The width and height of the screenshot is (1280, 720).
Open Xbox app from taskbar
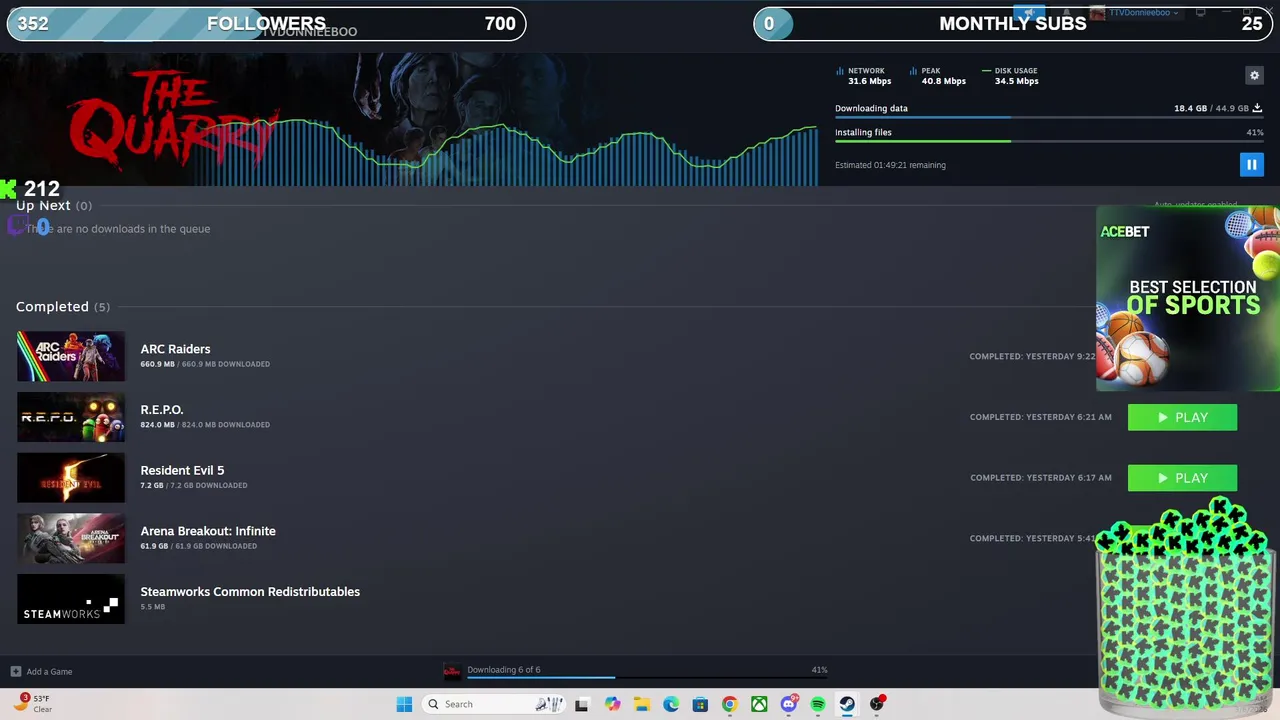759,704
